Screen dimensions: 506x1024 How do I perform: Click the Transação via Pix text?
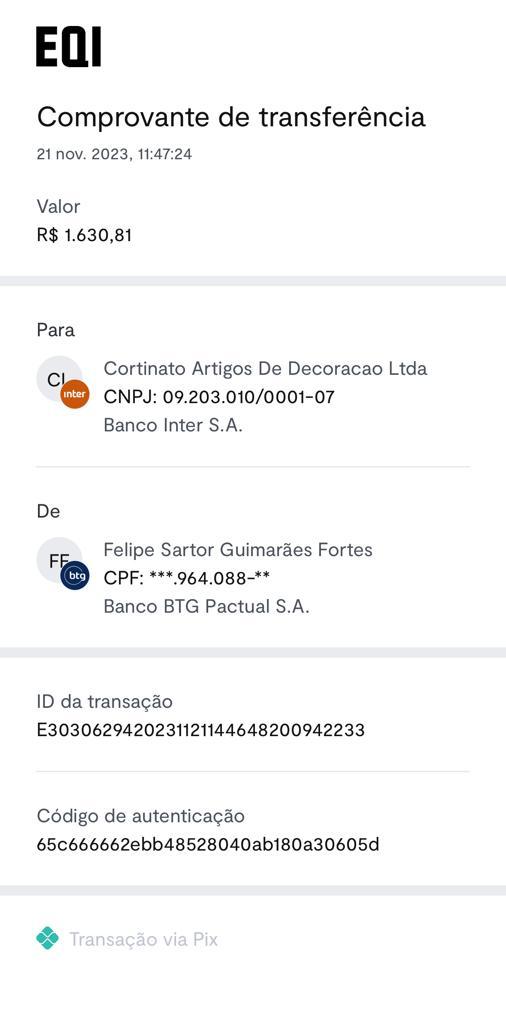pyautogui.click(x=144, y=940)
